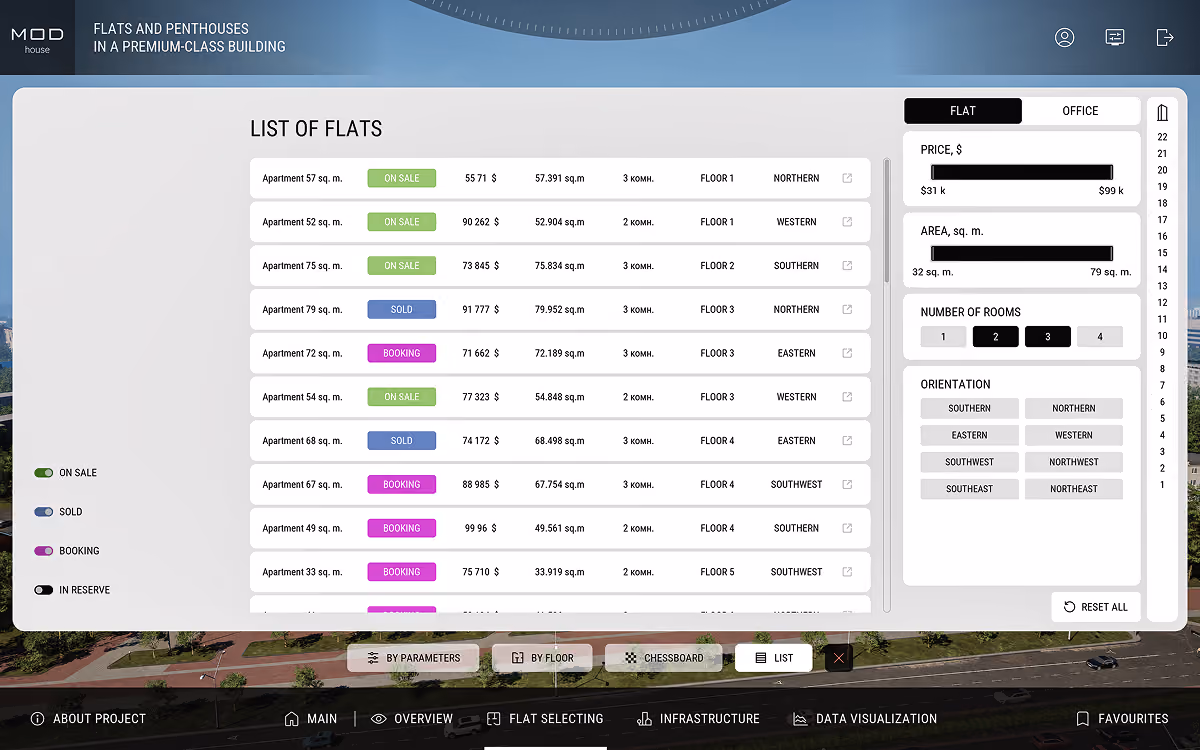Open the user profile icon

point(1064,37)
